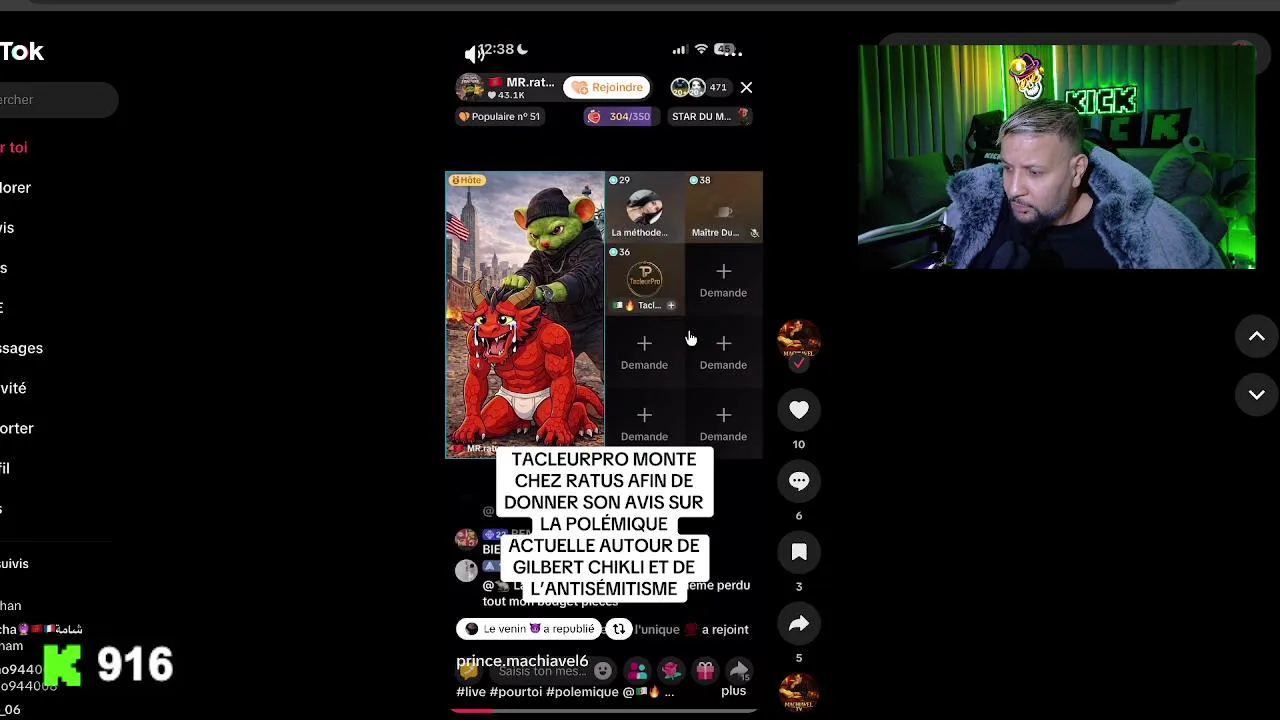This screenshot has height=720, width=1280.
Task: Click the prince.machiavel6 username
Action: click(522, 661)
